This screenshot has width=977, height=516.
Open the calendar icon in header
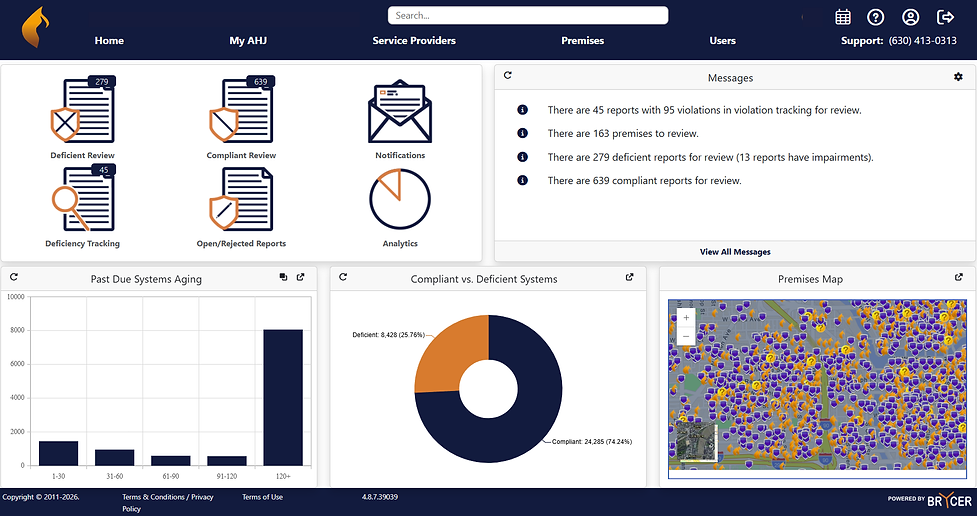(x=843, y=17)
